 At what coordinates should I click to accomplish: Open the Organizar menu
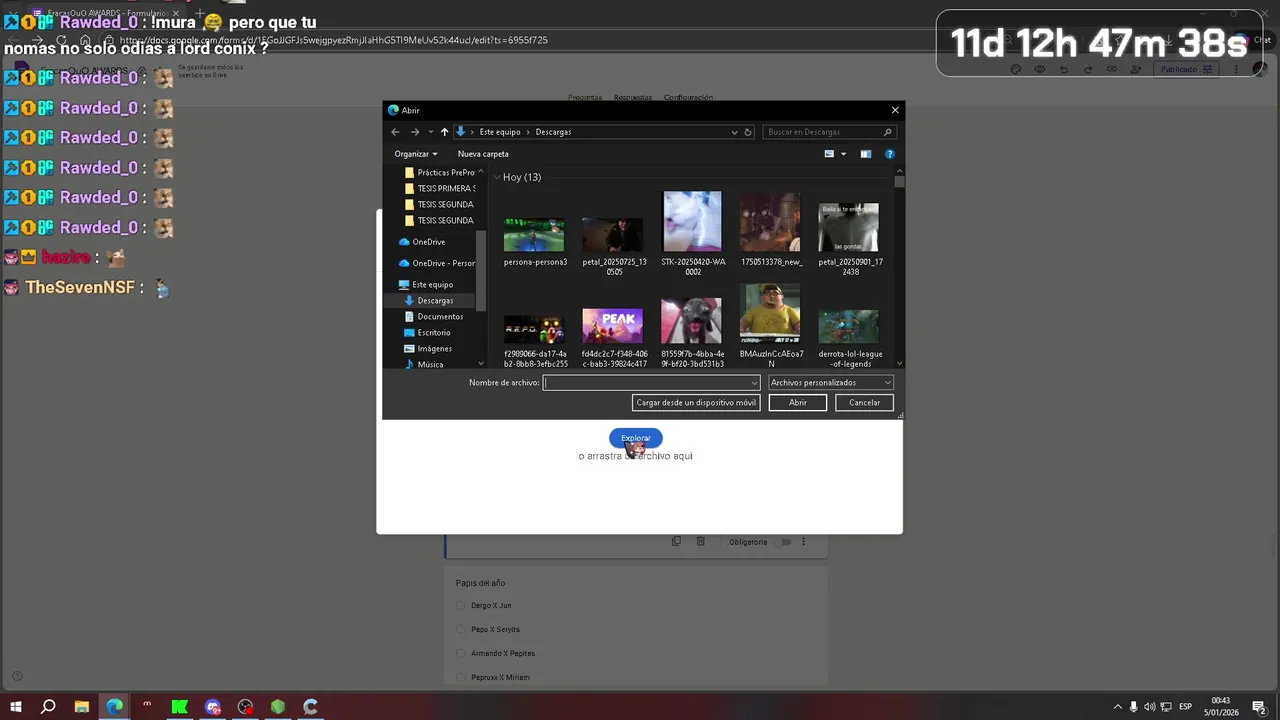(x=416, y=154)
